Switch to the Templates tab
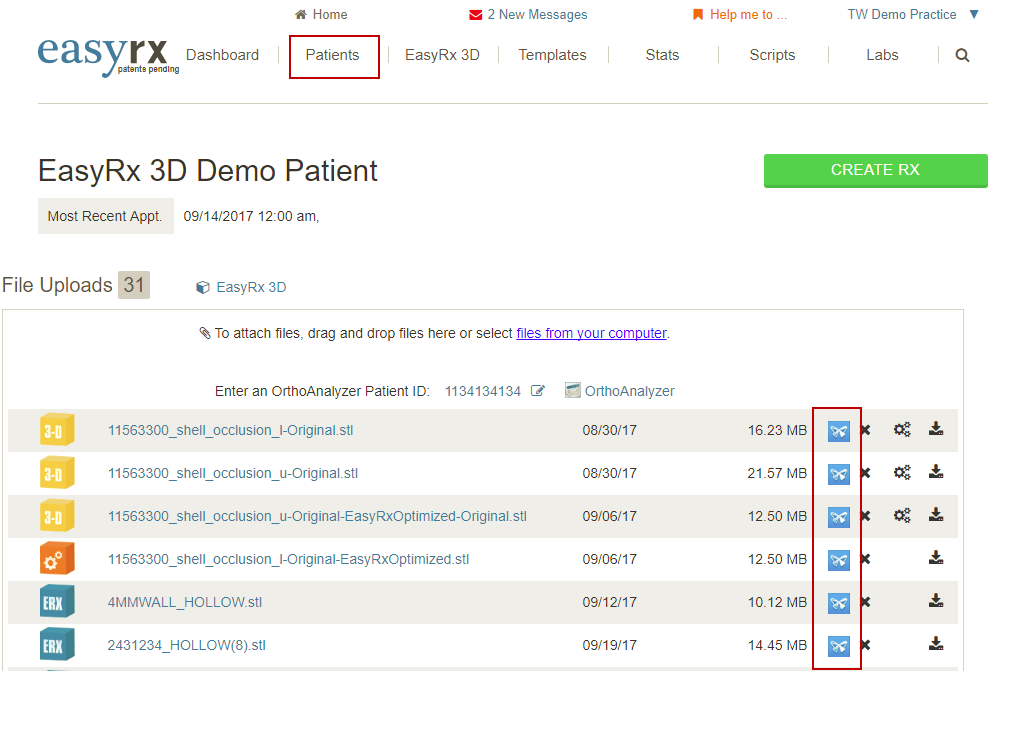 [552, 55]
